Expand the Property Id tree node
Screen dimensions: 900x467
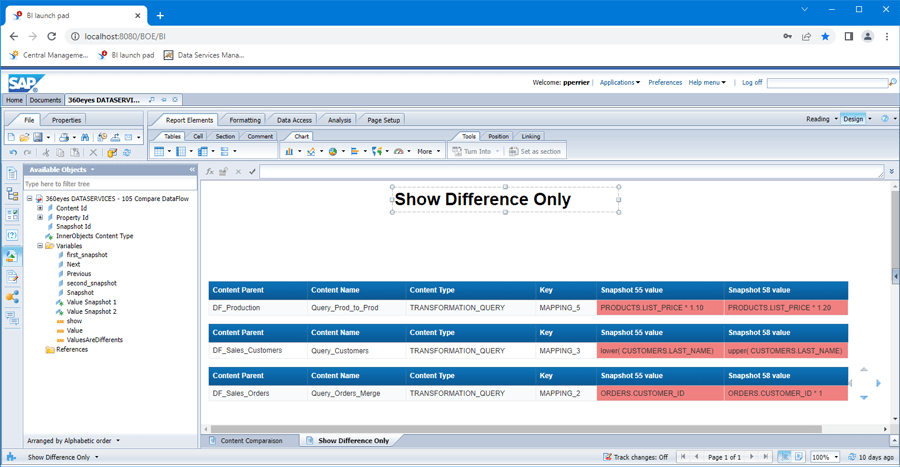(40, 217)
